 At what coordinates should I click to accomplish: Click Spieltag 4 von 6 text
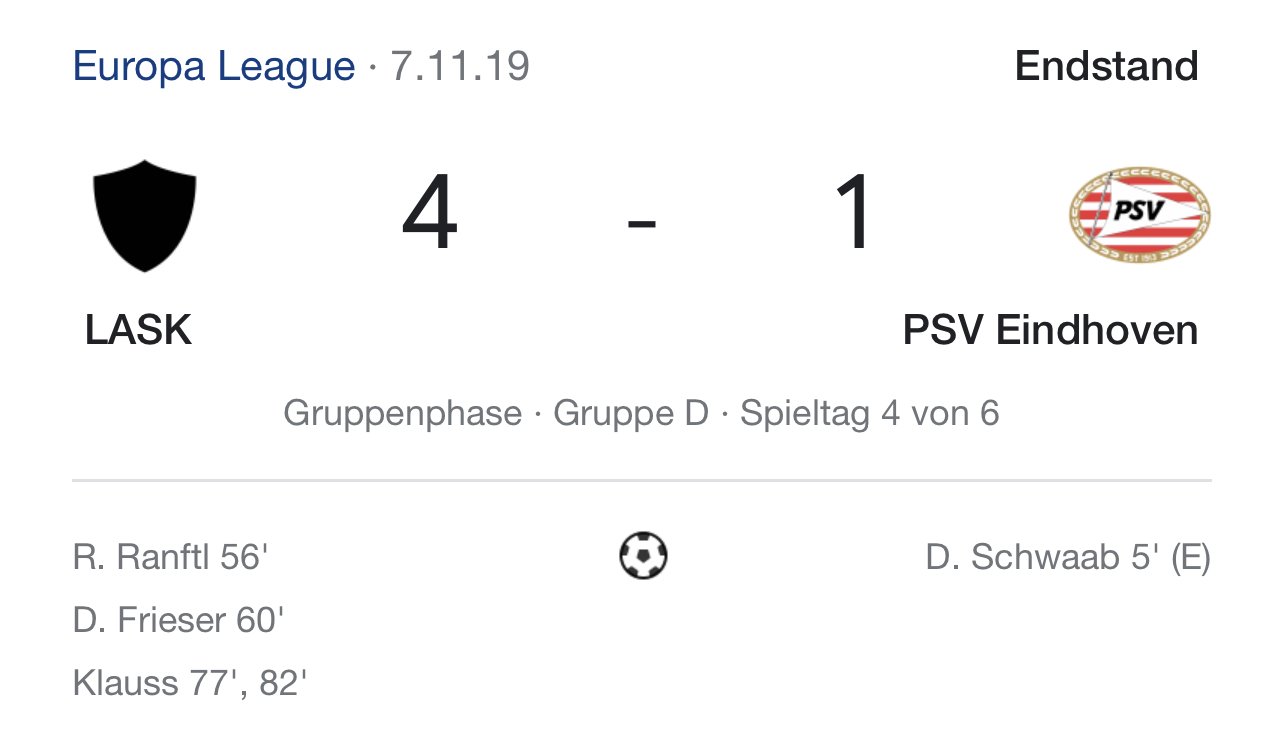point(869,413)
